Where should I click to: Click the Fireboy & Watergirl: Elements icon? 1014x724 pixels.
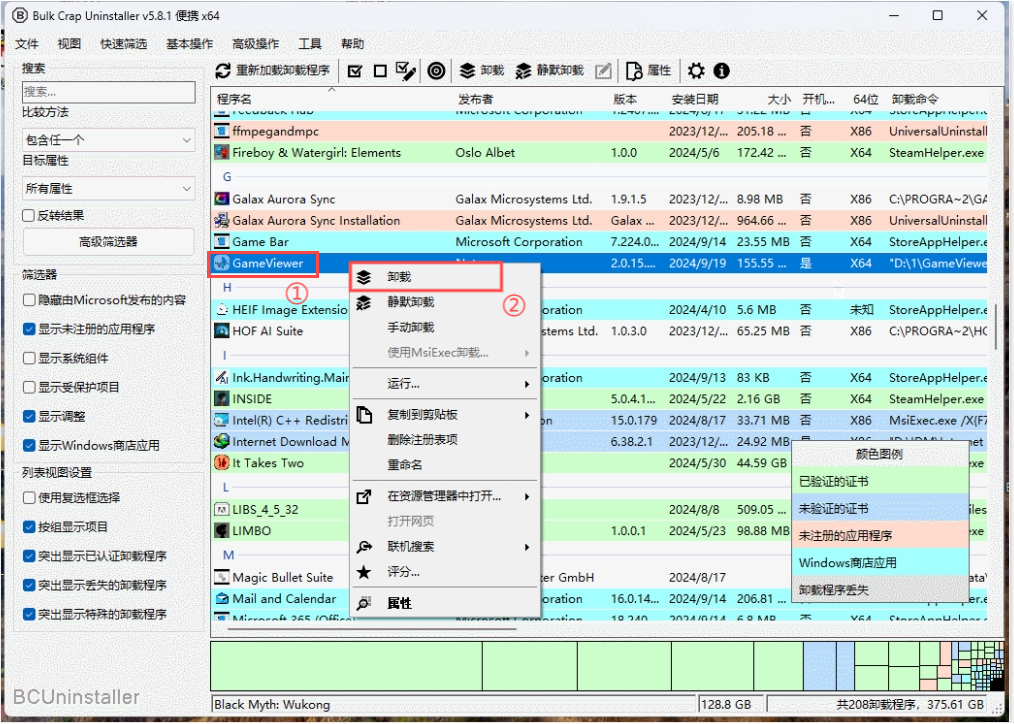click(x=222, y=153)
